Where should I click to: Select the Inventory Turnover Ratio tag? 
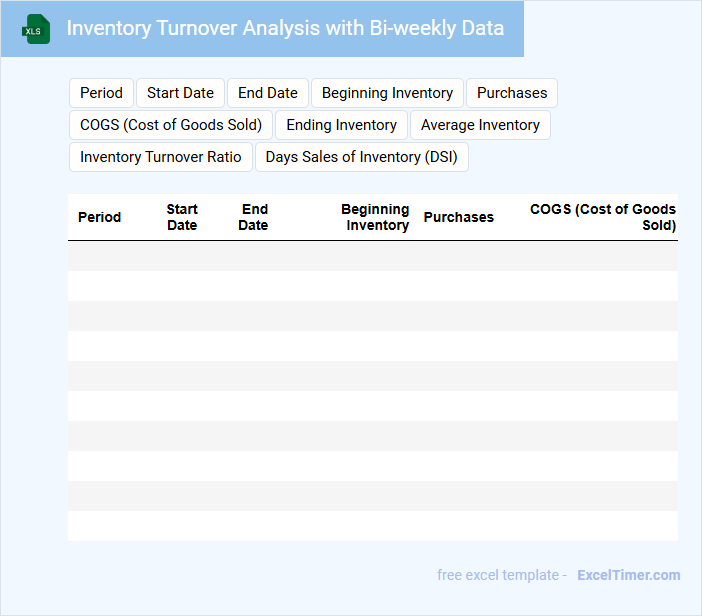coord(161,157)
